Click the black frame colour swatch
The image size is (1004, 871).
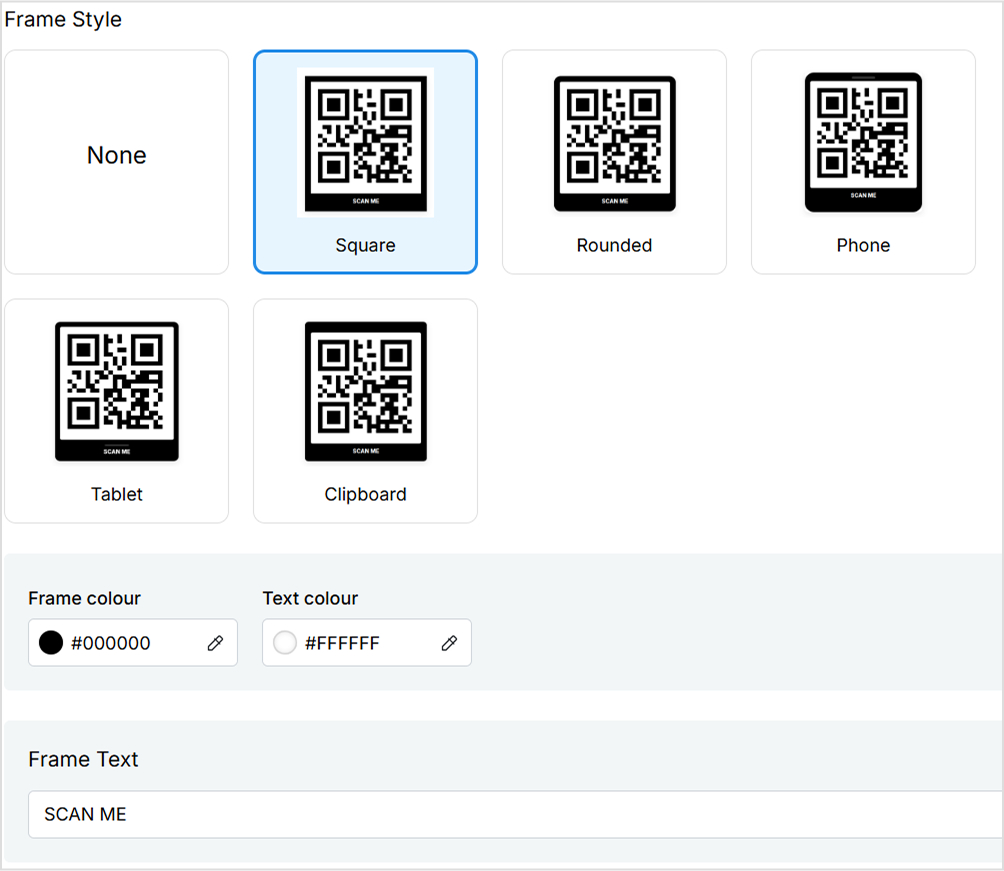(x=51, y=642)
